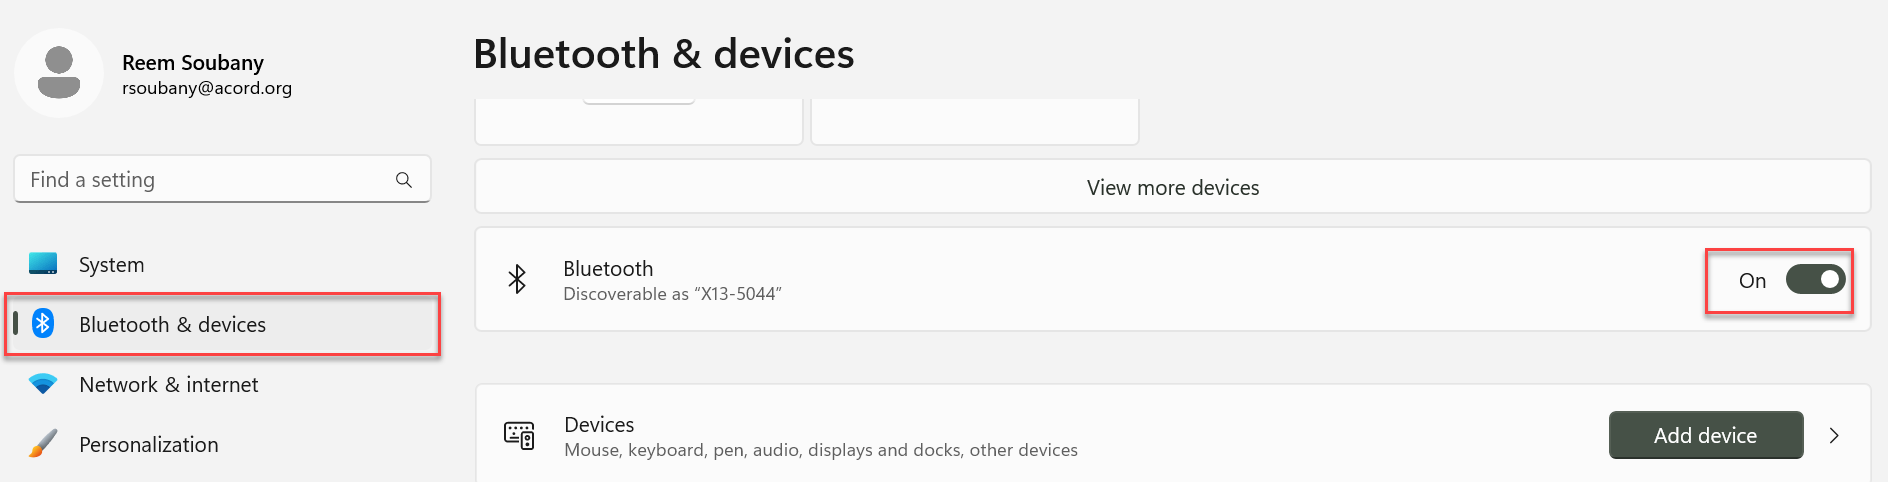1888x482 pixels.
Task: Click the Network wifi icon in sidebar
Action: pos(43,384)
